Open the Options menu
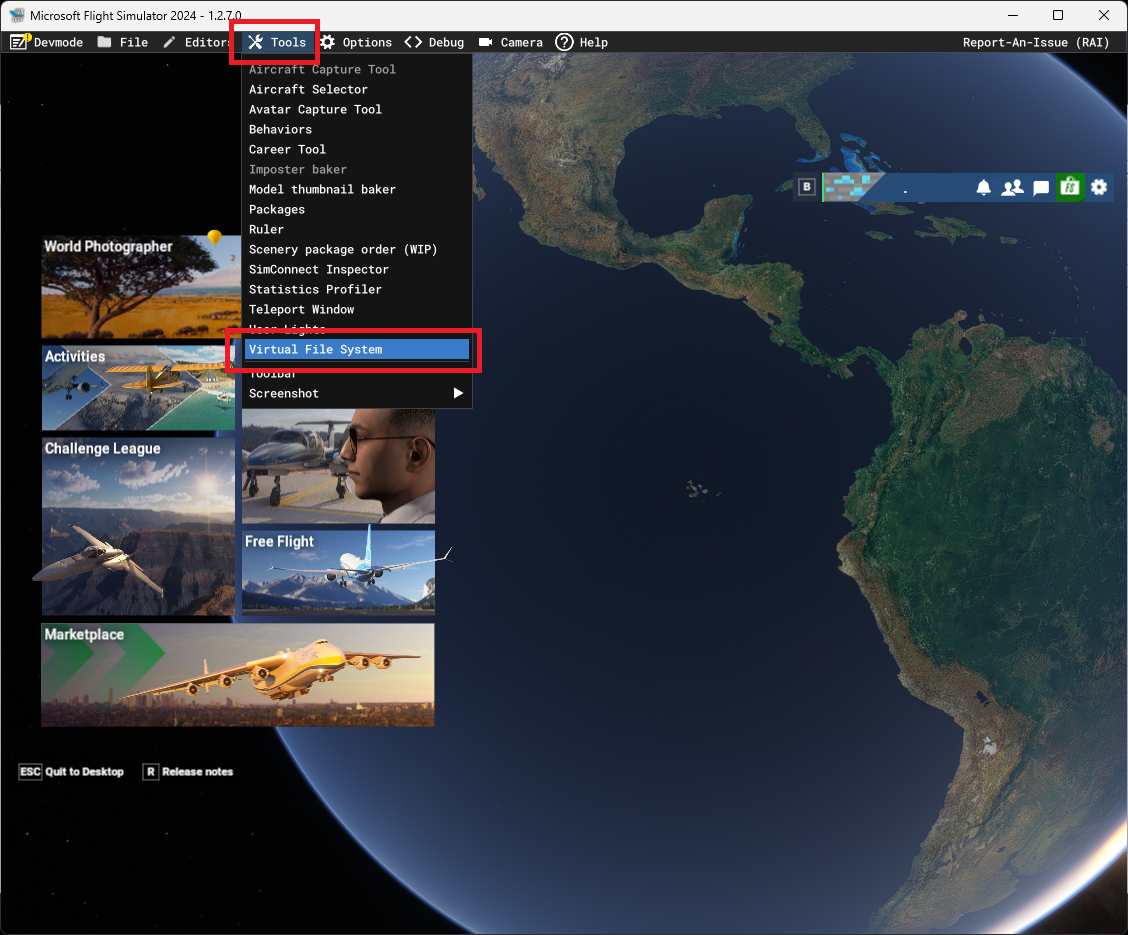Screen dimensions: 1128x935 (356, 42)
